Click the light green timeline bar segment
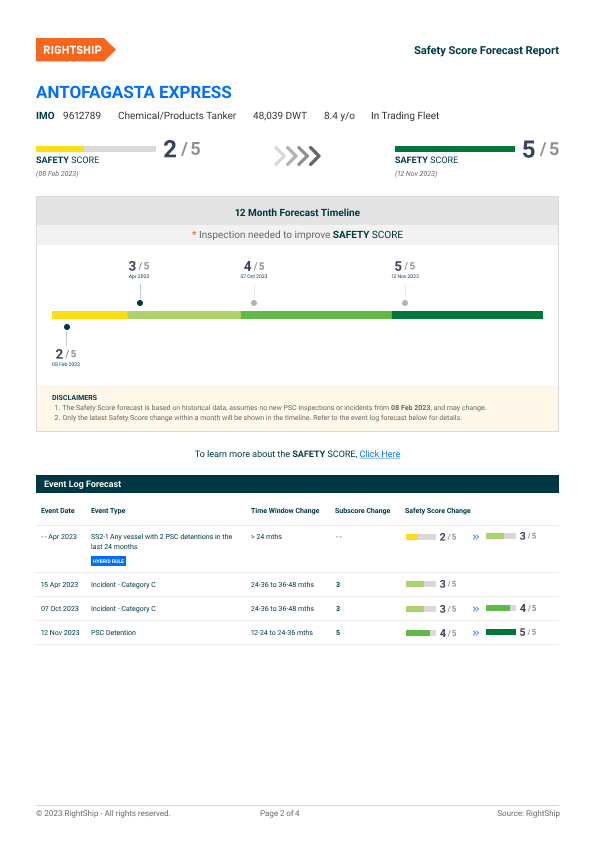This screenshot has width=595, height=842. pos(184,315)
